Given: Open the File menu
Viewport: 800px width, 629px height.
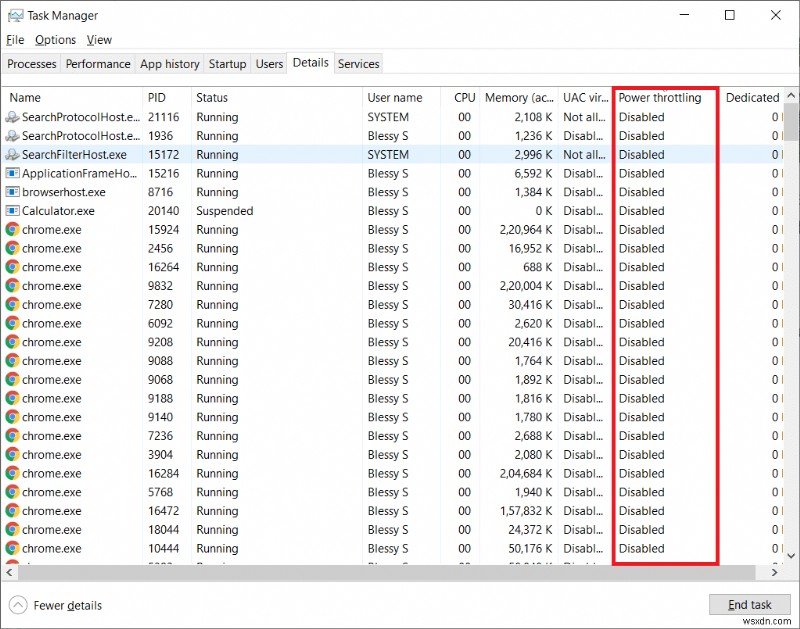Looking at the screenshot, I should (x=15, y=39).
